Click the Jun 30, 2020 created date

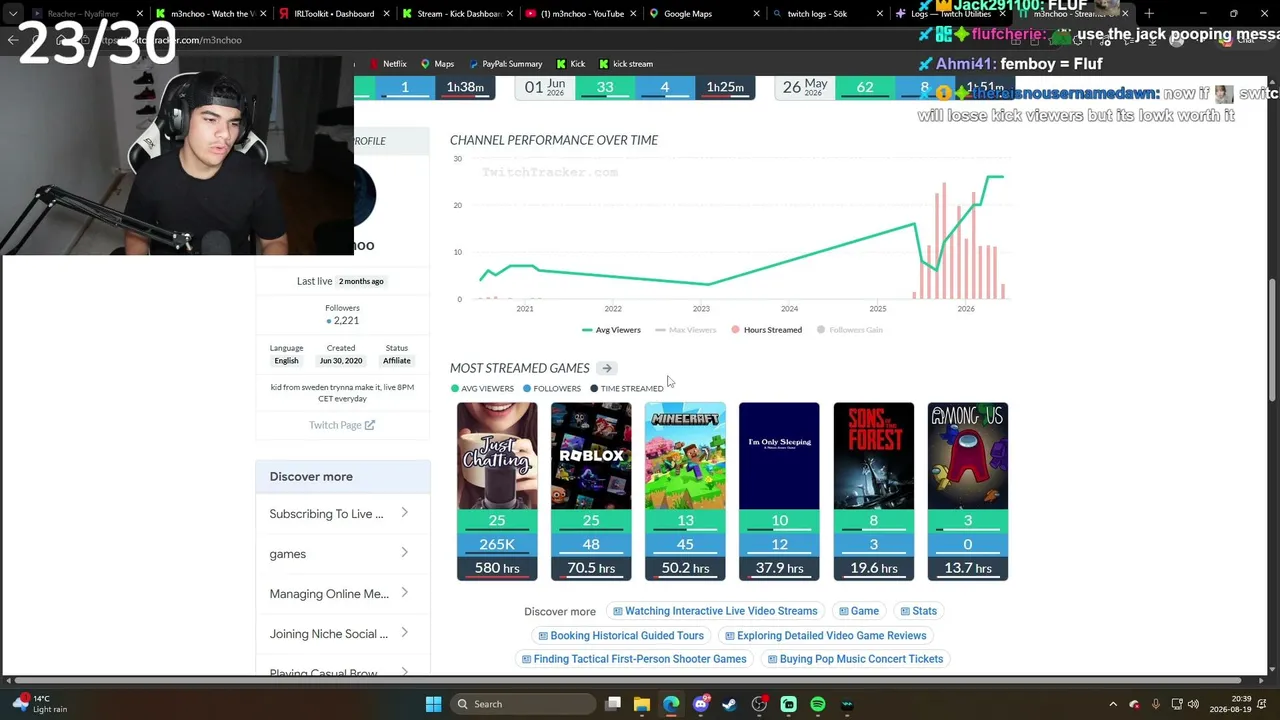341,361
